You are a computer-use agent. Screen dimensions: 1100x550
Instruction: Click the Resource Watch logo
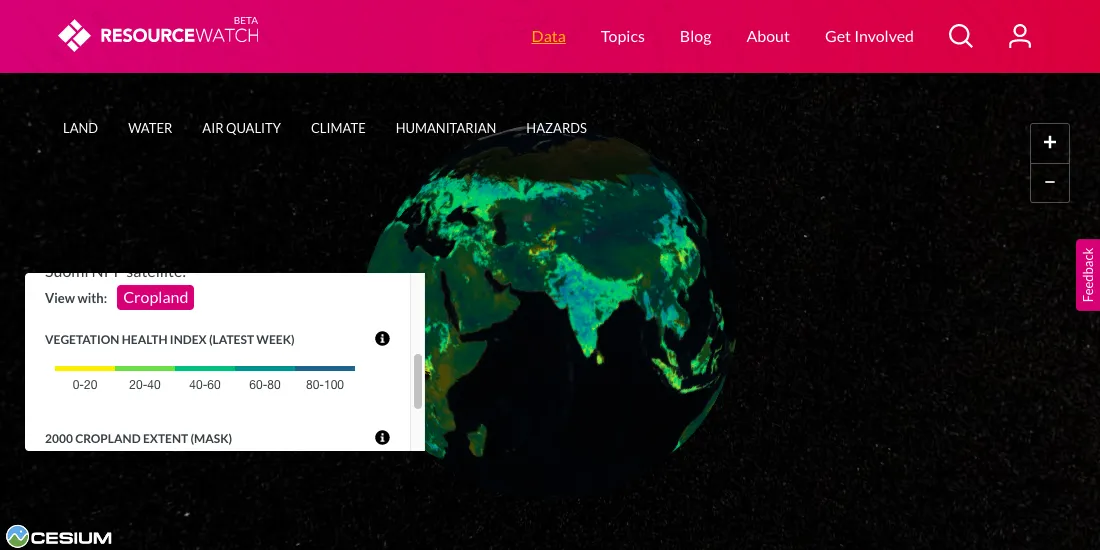coord(159,35)
